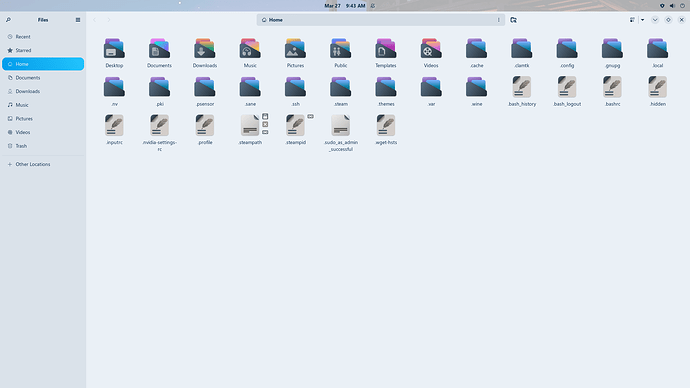Toggle between grid and list view
Viewport: 690px width, 388px height.
coord(632,20)
